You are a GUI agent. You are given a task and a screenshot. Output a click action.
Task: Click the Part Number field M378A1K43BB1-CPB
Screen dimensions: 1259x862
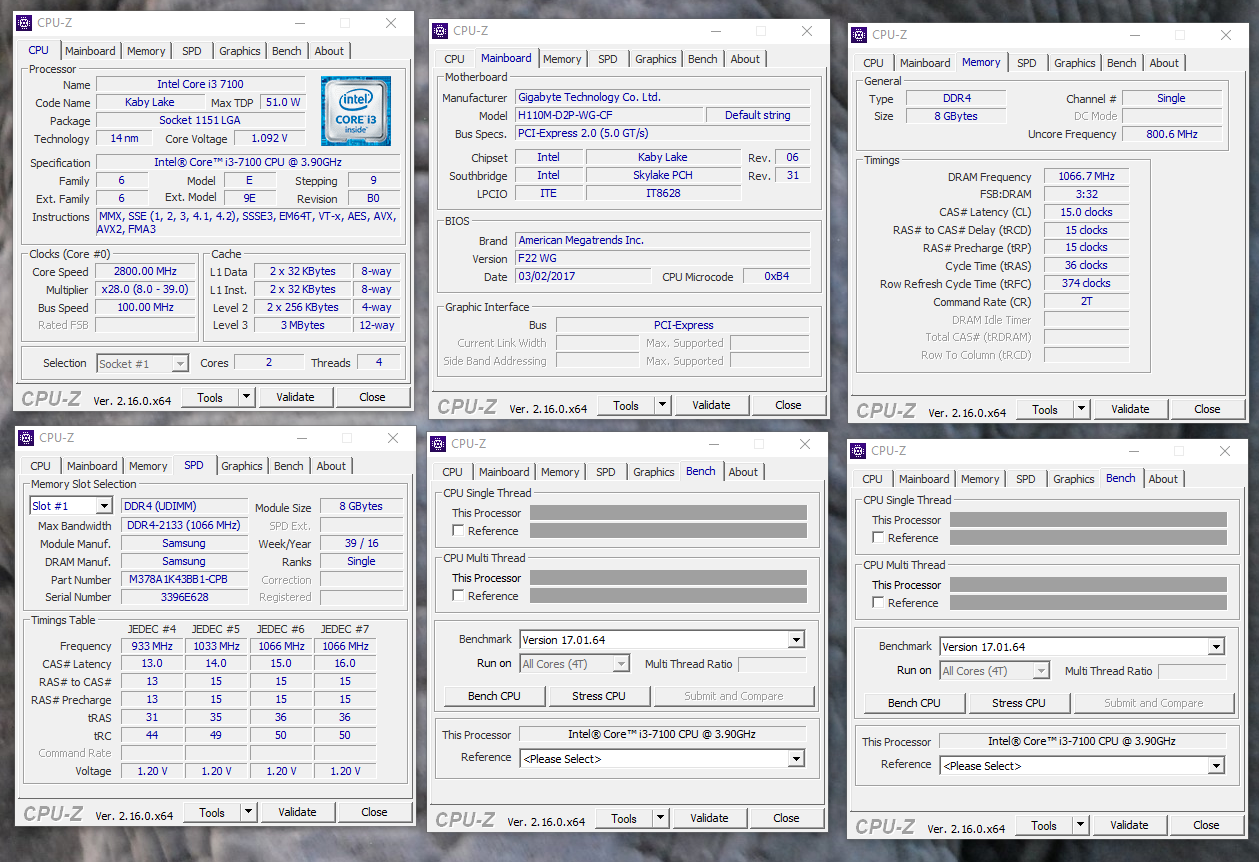[x=185, y=580]
